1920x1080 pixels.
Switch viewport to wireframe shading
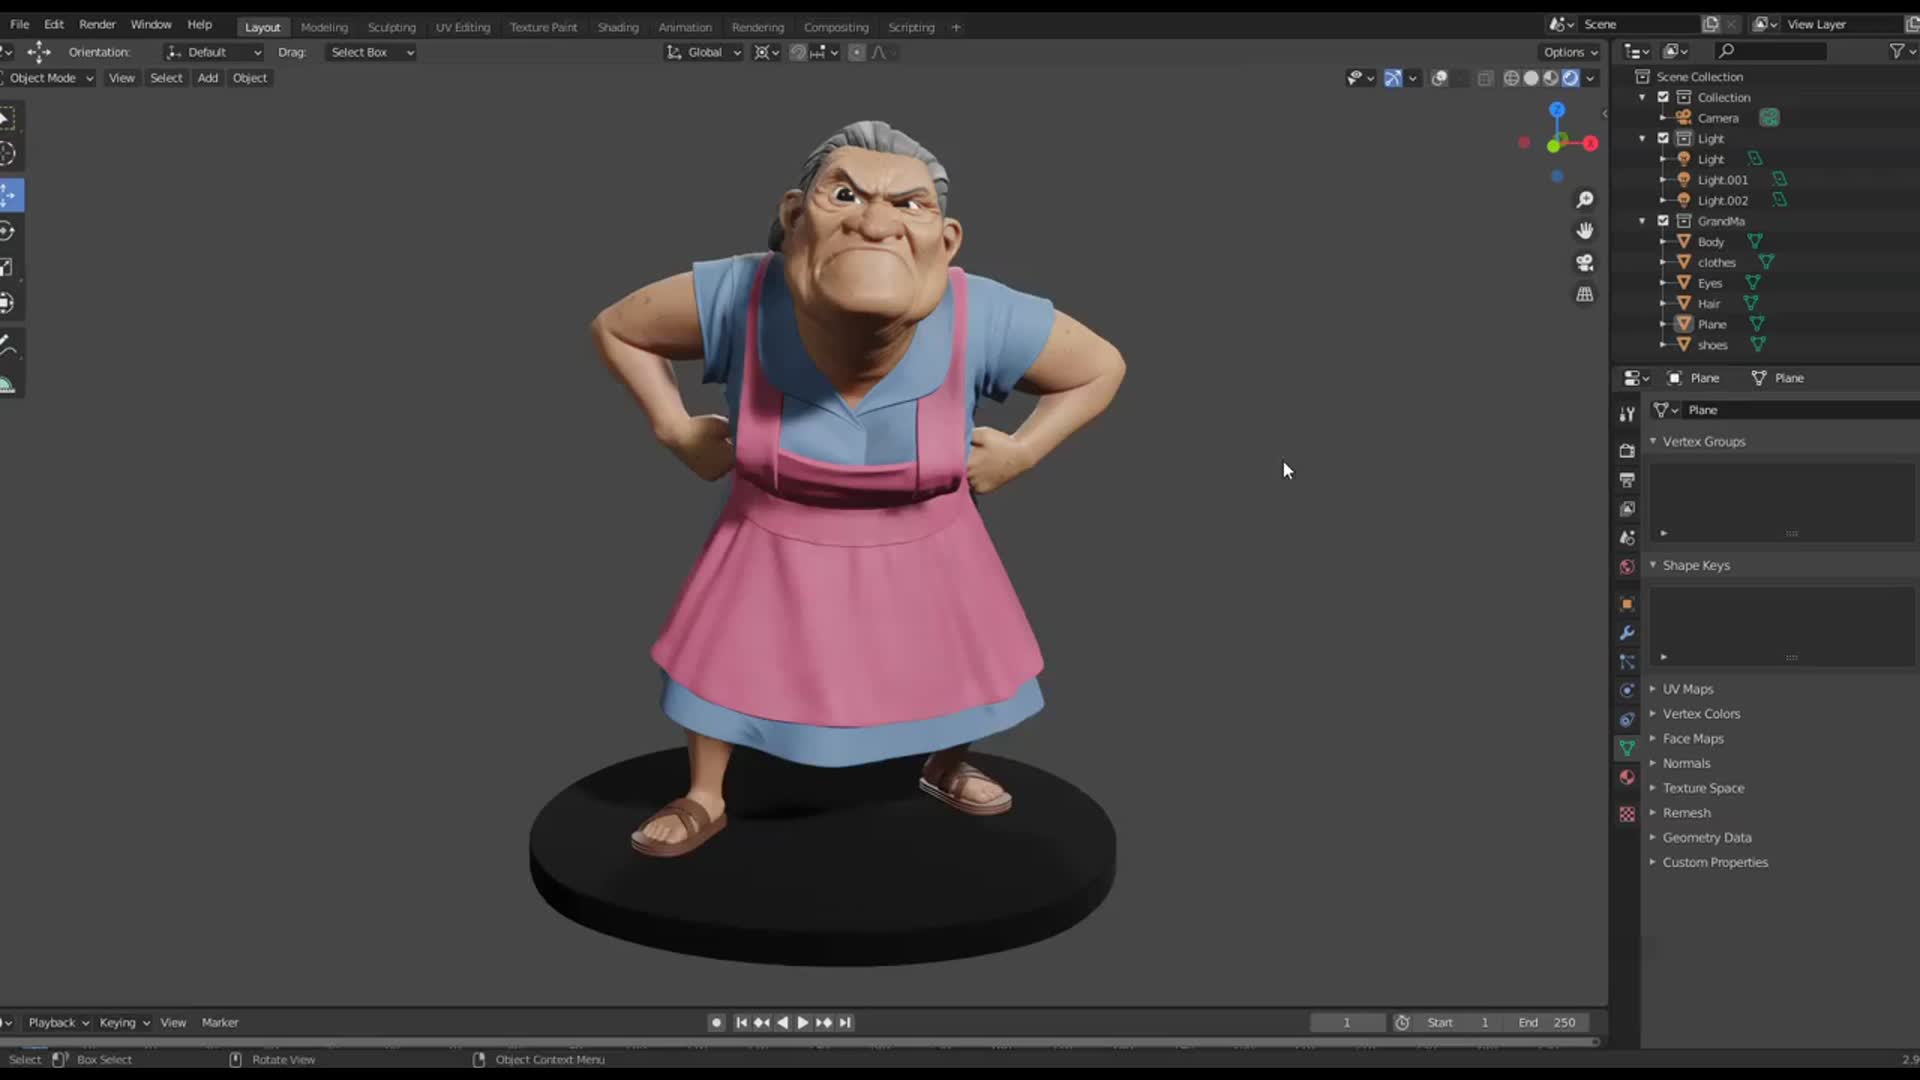[1512, 78]
